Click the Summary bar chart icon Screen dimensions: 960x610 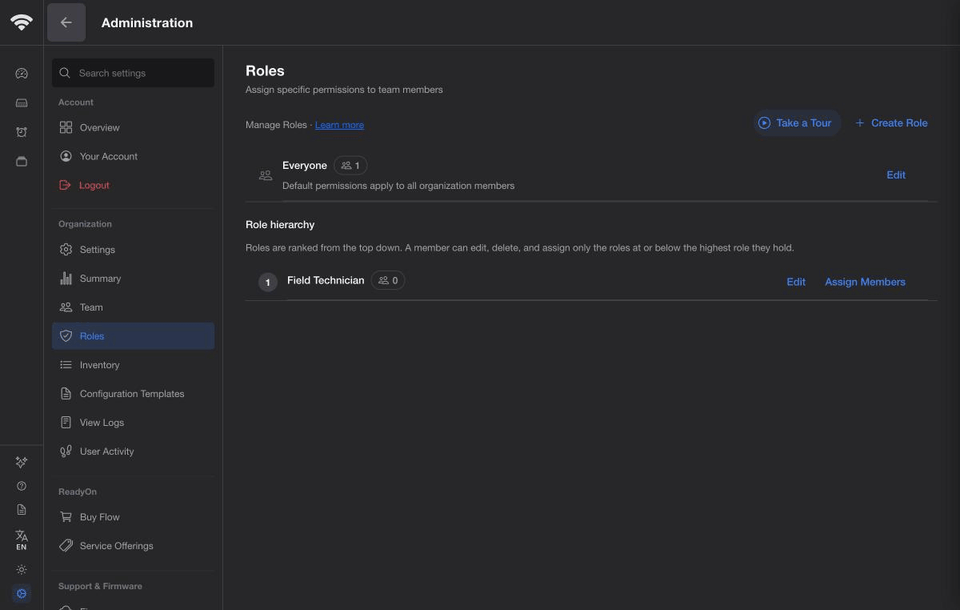coord(66,278)
